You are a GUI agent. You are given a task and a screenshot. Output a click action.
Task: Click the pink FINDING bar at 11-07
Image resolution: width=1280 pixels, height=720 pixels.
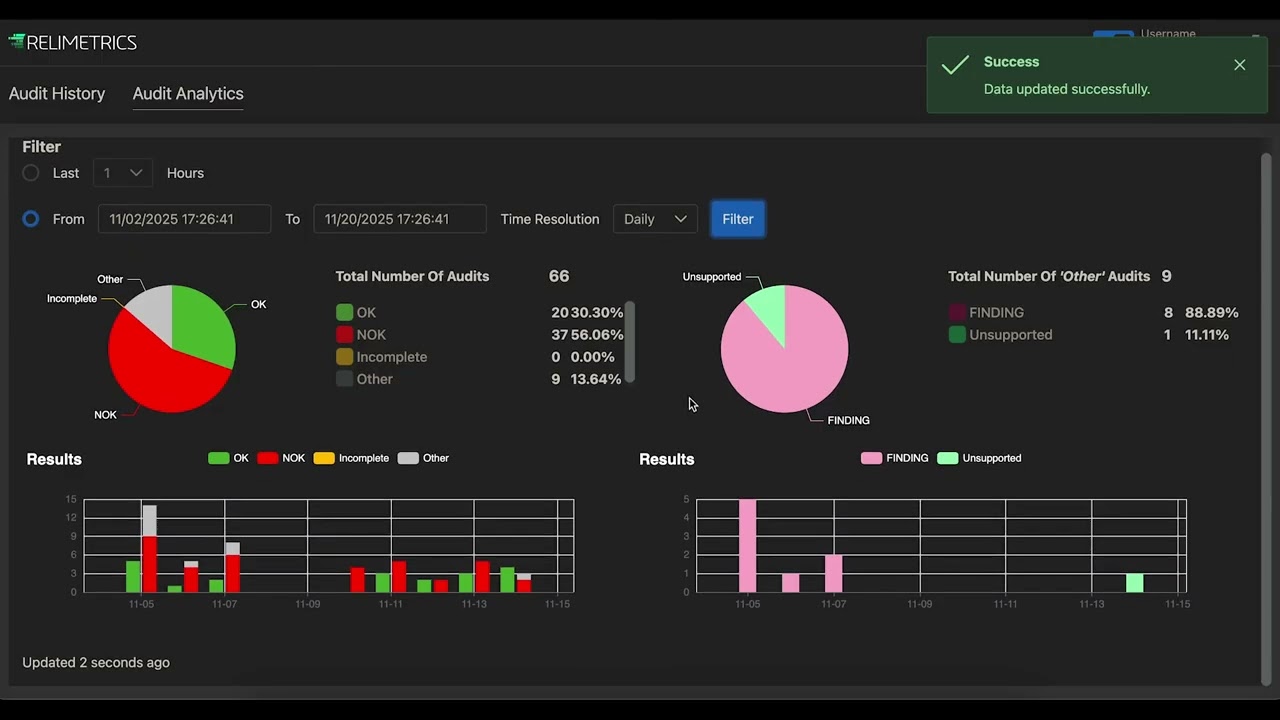click(833, 574)
